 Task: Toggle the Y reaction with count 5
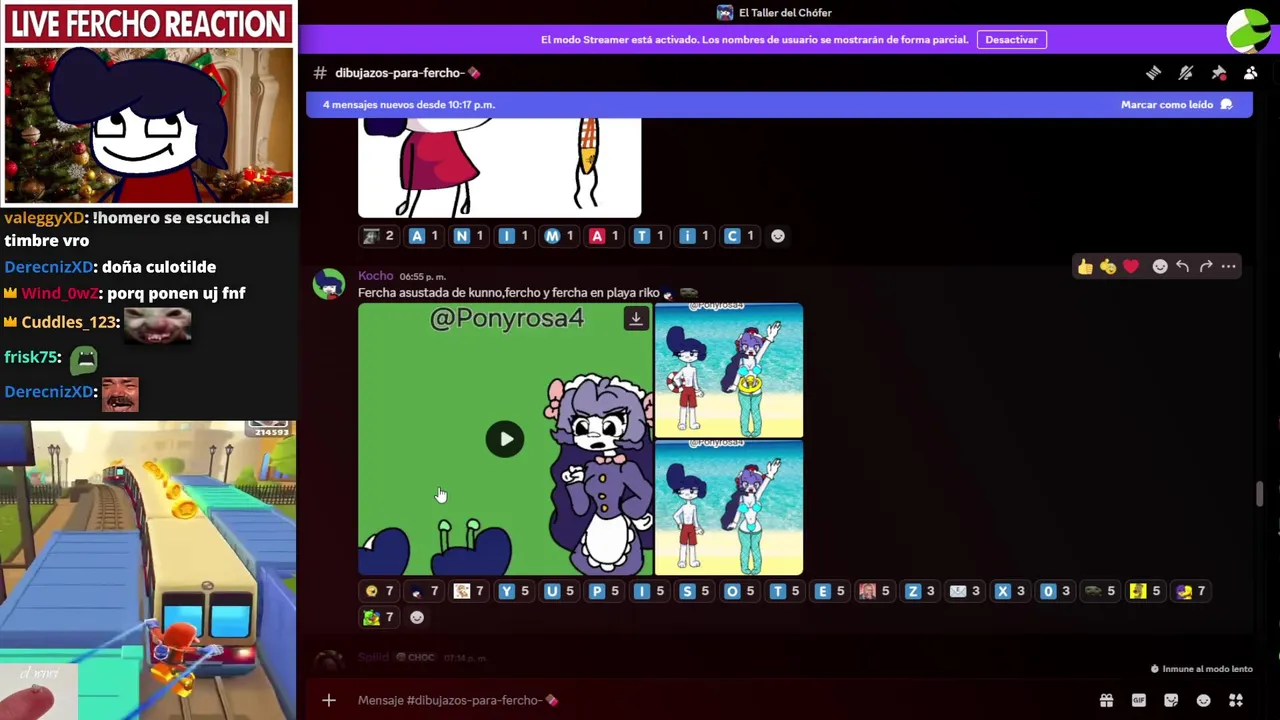tap(514, 591)
